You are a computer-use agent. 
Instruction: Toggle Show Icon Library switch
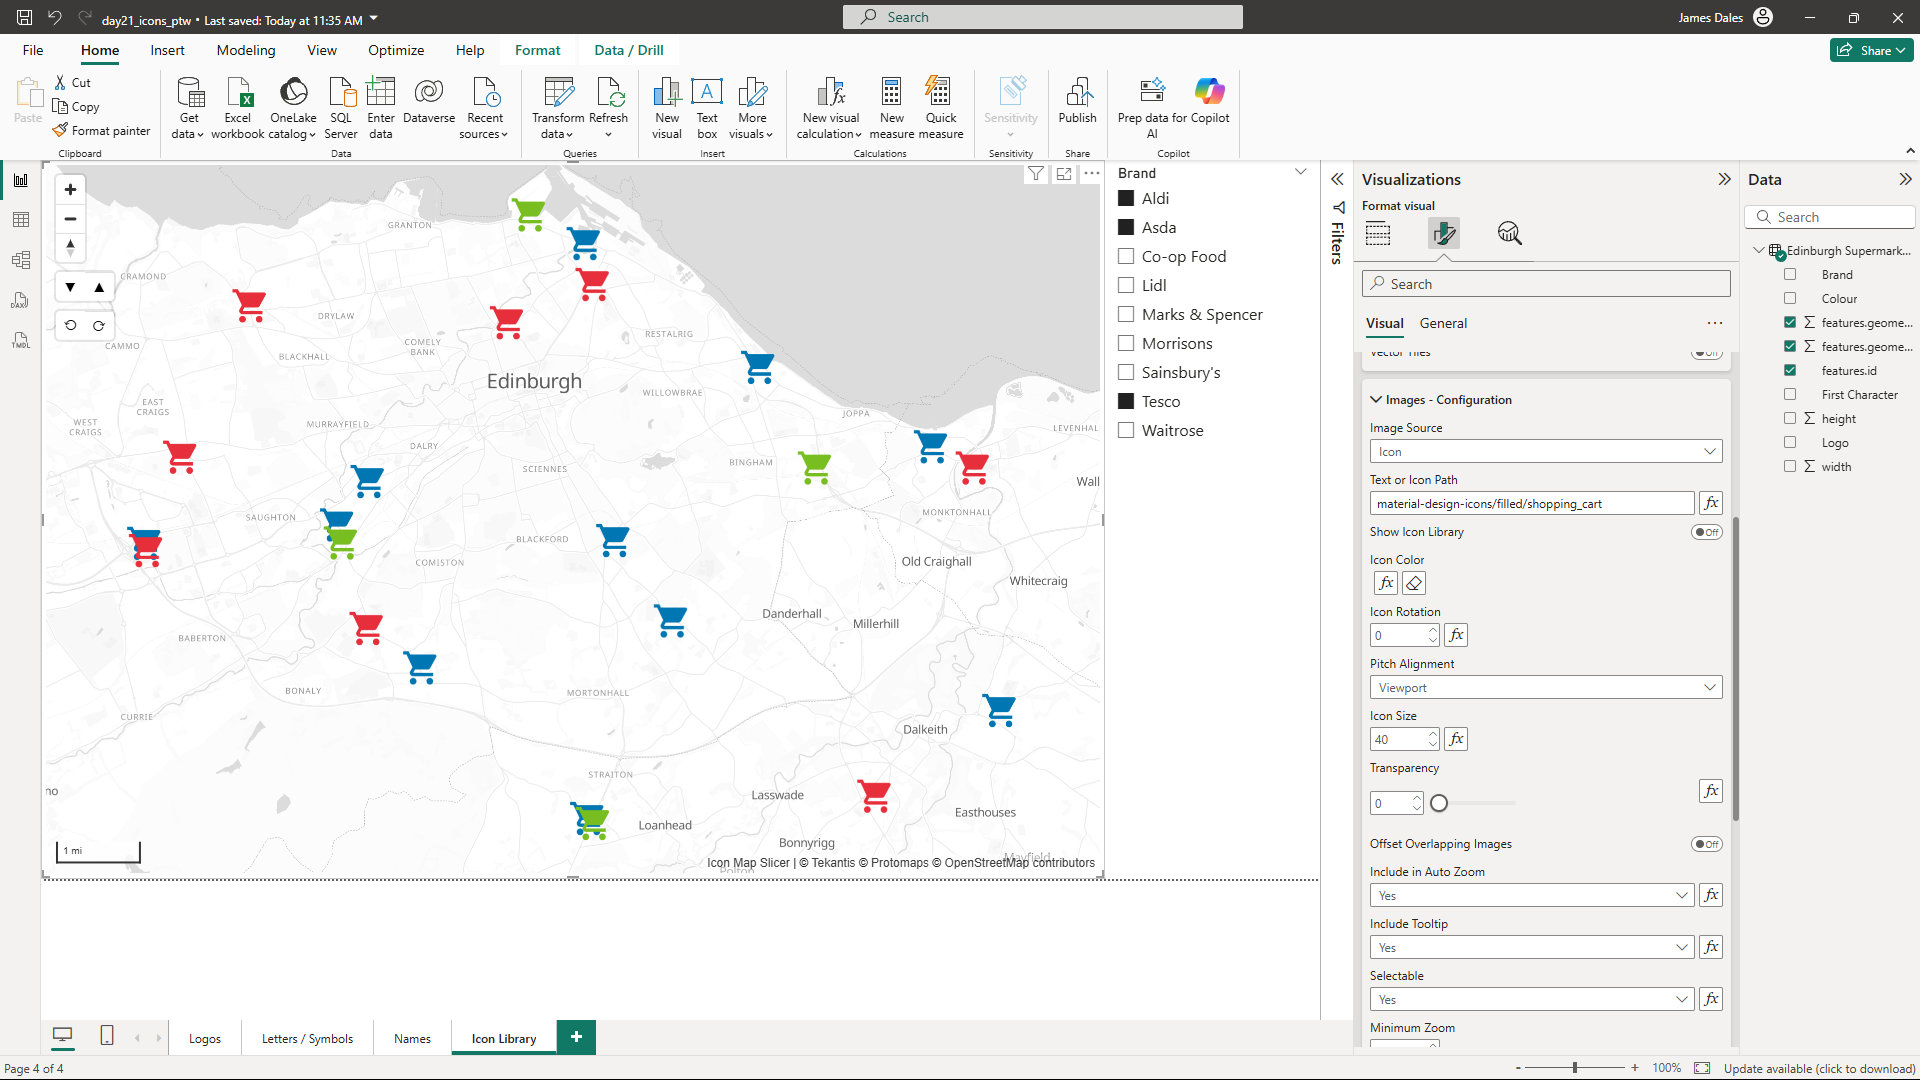pyautogui.click(x=1706, y=532)
